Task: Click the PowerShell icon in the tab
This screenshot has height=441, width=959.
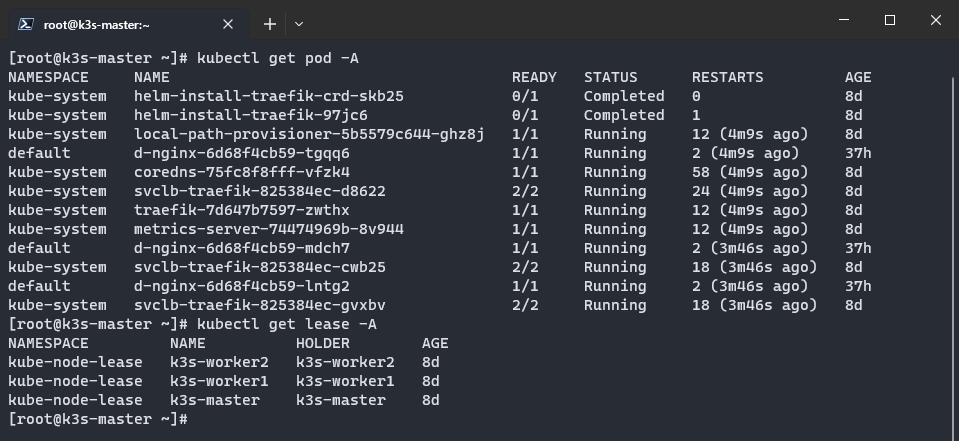Action: [x=27, y=24]
